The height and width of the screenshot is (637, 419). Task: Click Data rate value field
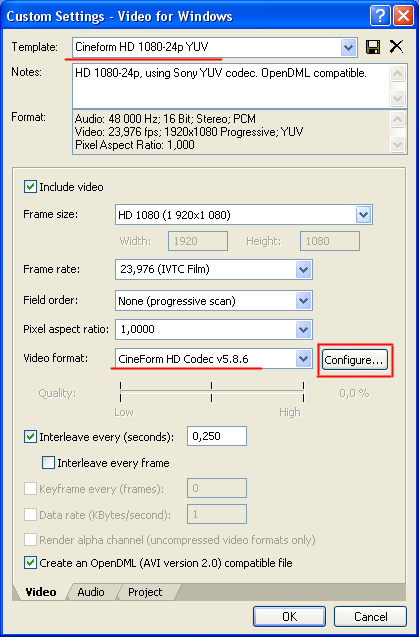tap(217, 514)
